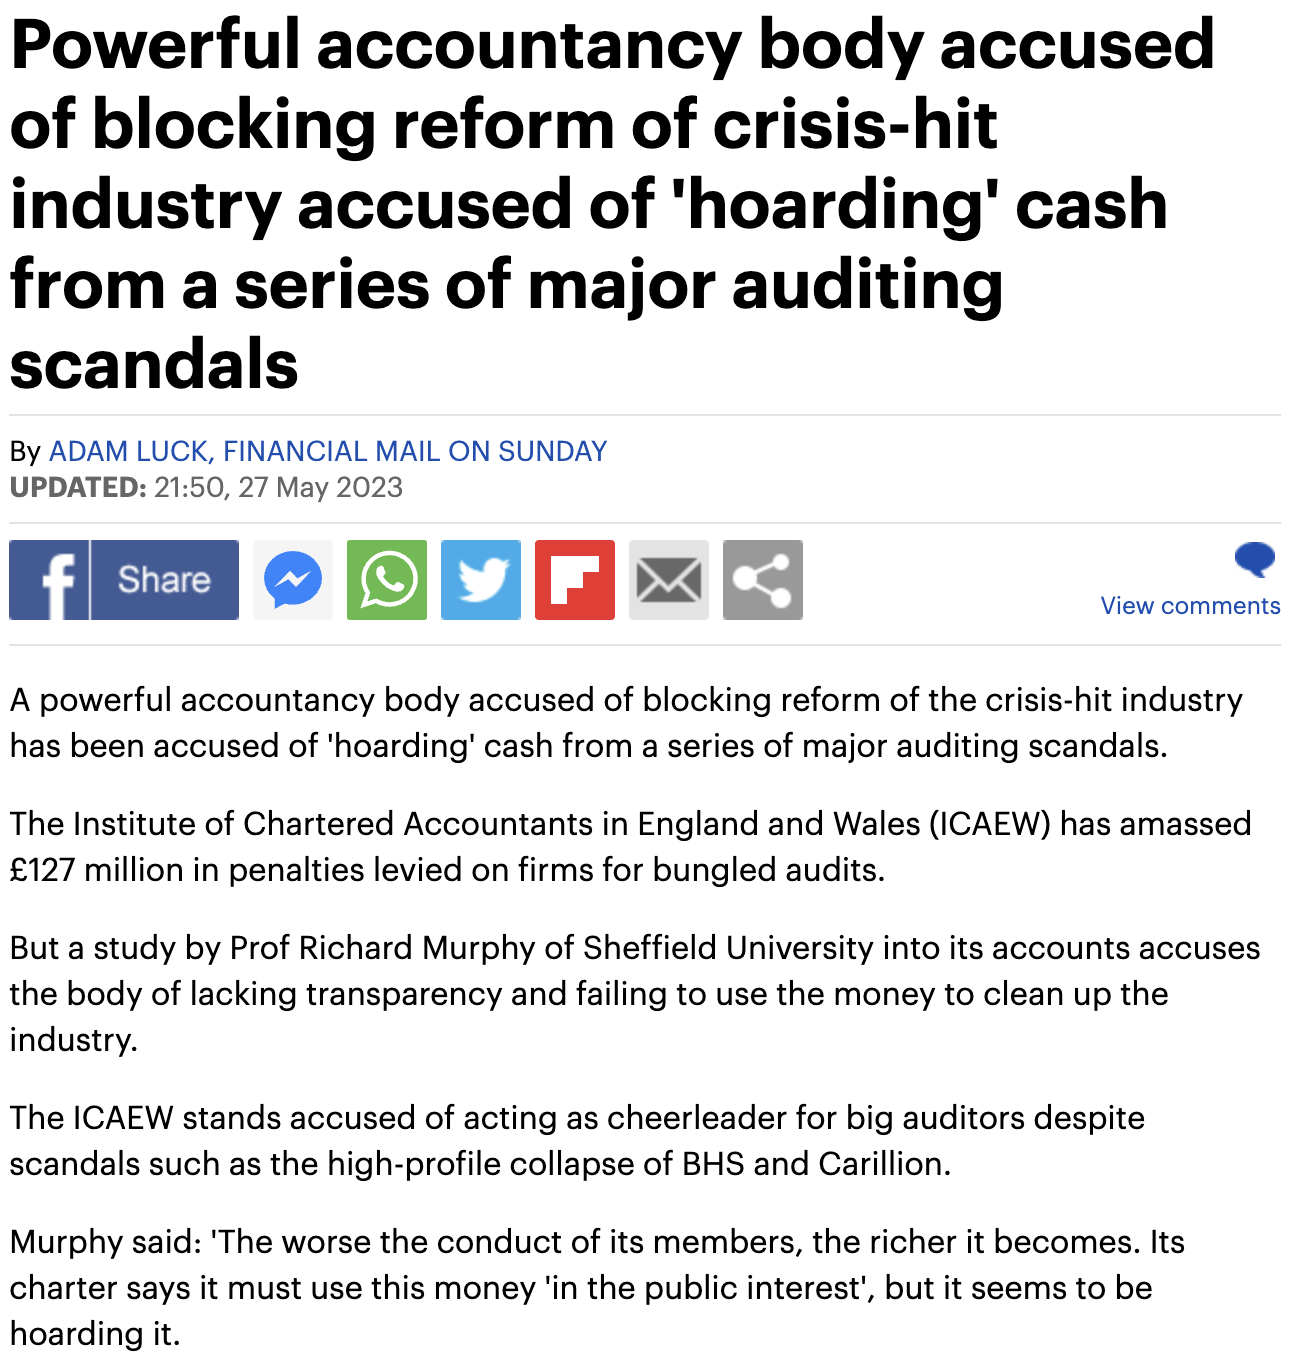Open the View comments link
This screenshot has height=1368, width=1304.
click(1189, 605)
